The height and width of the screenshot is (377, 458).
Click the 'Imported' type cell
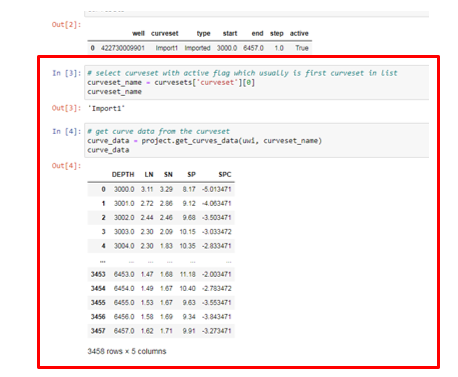point(197,48)
